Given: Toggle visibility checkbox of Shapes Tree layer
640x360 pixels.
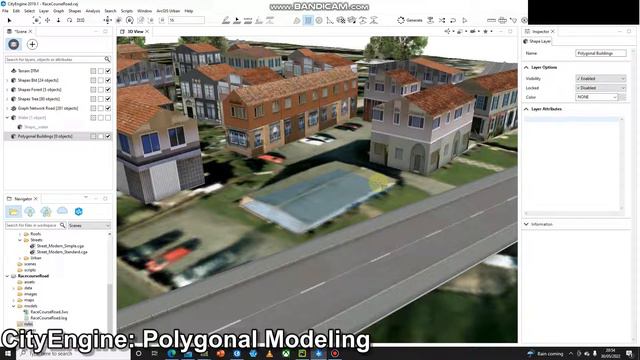Looking at the screenshot, I should point(108,99).
